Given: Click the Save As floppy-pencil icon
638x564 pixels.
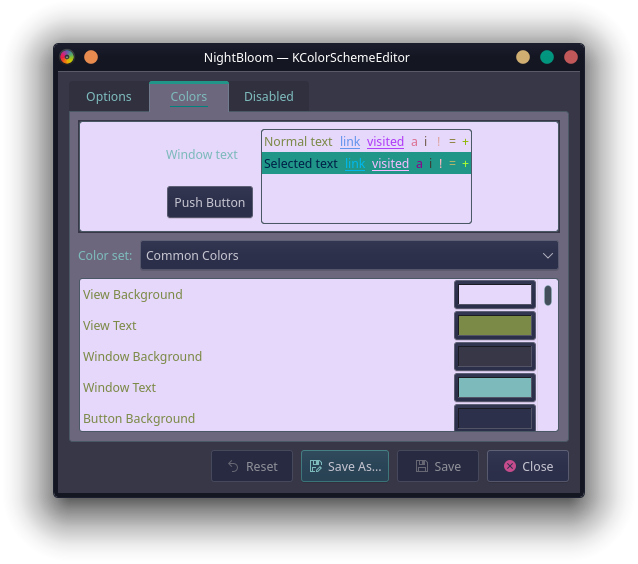Looking at the screenshot, I should coord(316,466).
